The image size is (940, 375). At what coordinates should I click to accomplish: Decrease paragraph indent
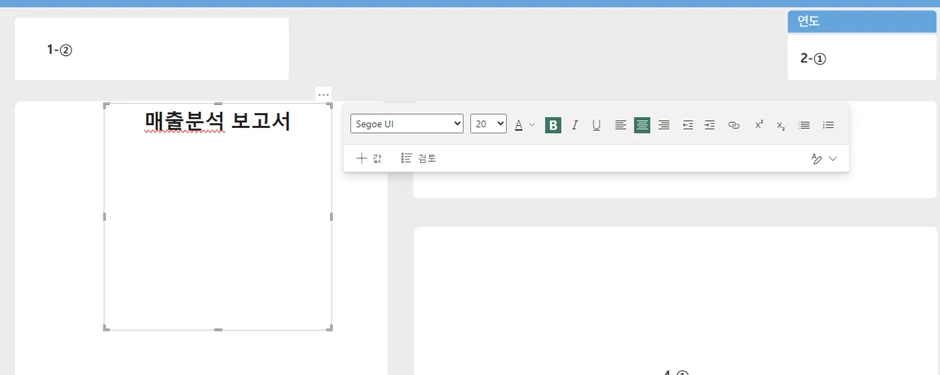(688, 125)
